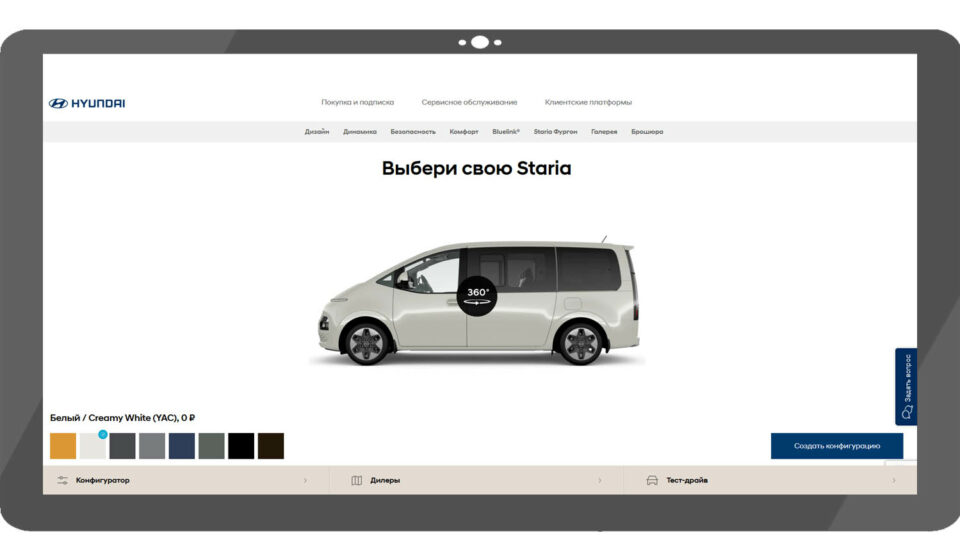
Task: Click the Hyundai logo
Action: point(87,103)
